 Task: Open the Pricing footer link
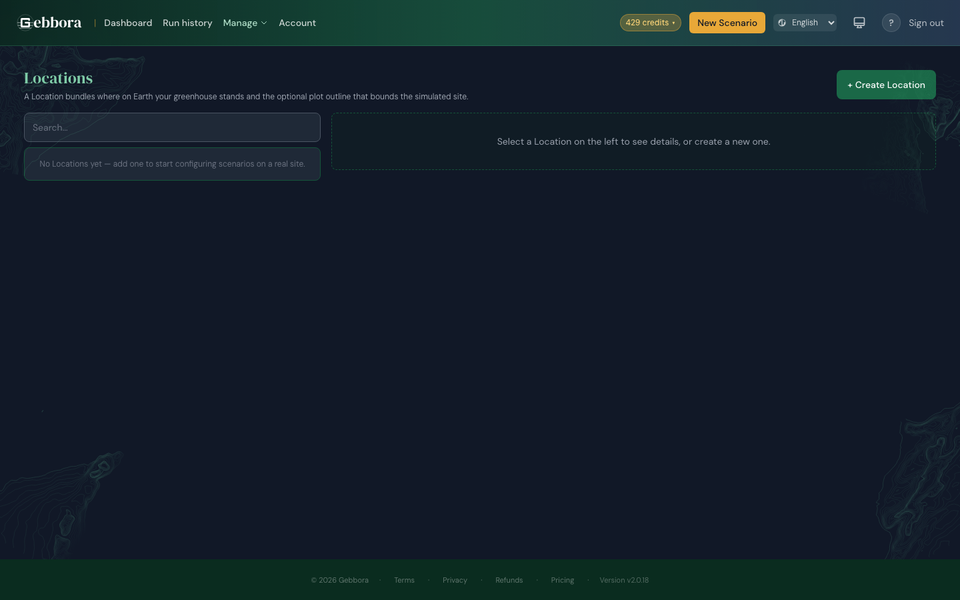(562, 580)
